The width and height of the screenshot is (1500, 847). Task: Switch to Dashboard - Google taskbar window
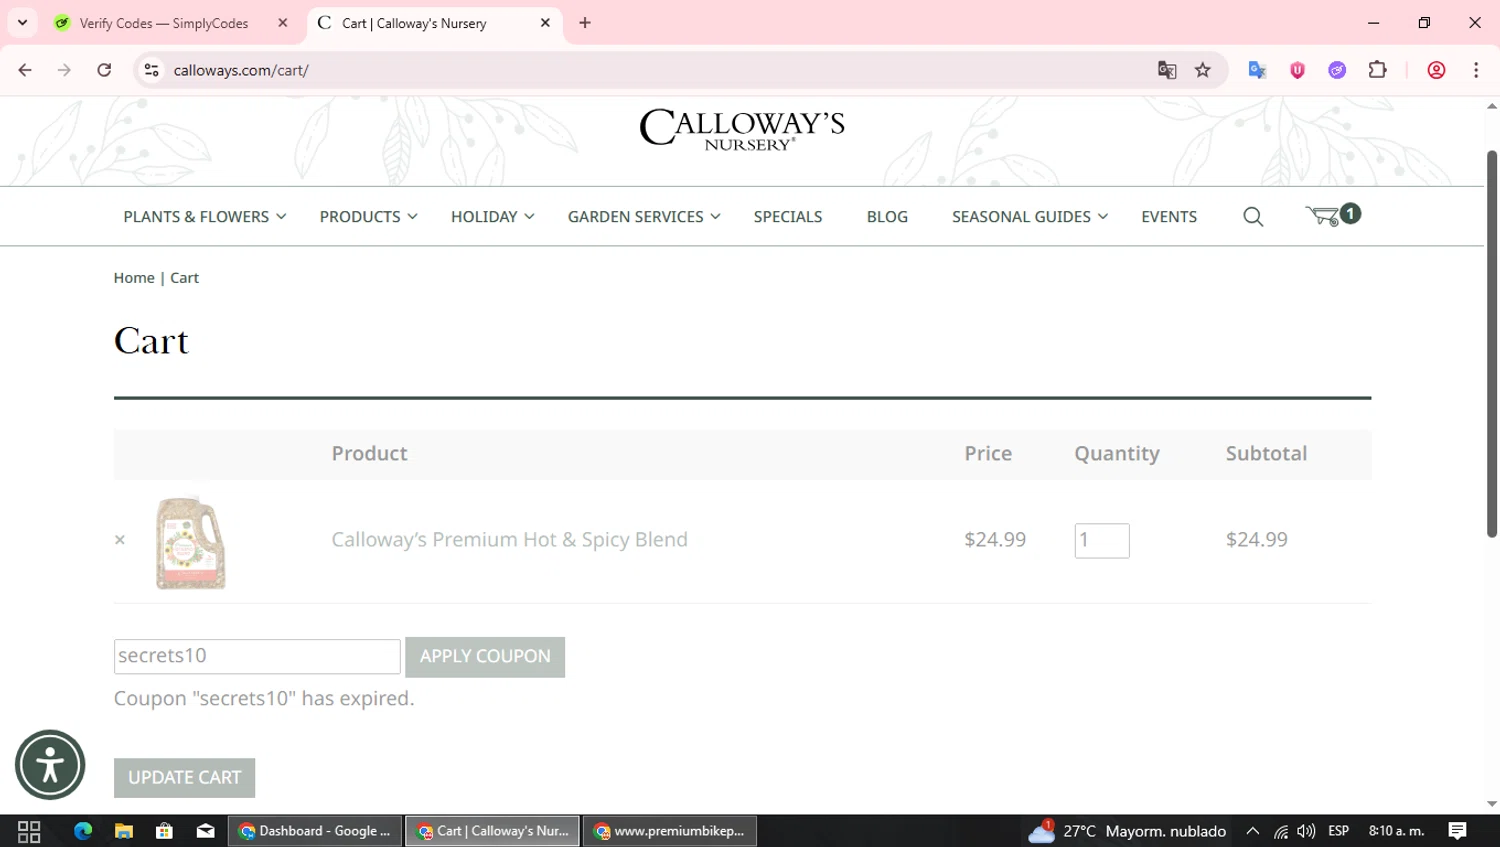click(x=315, y=831)
